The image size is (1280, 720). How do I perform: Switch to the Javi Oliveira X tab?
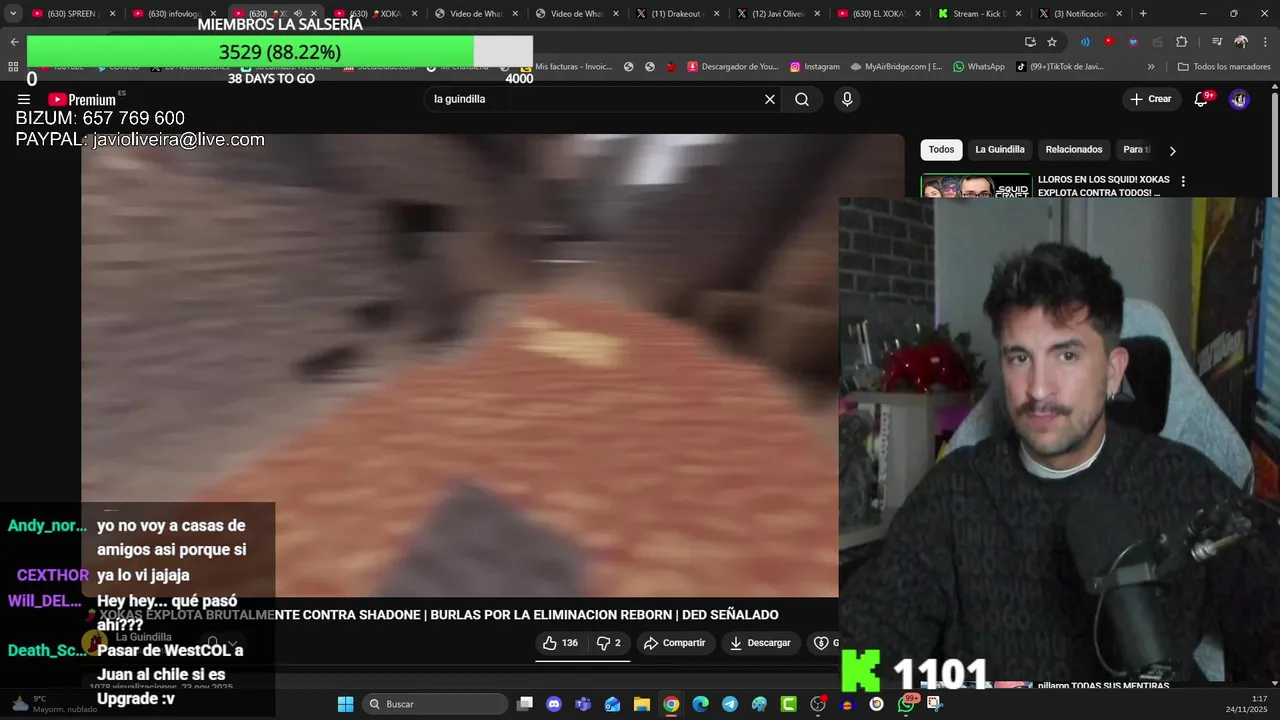[778, 14]
